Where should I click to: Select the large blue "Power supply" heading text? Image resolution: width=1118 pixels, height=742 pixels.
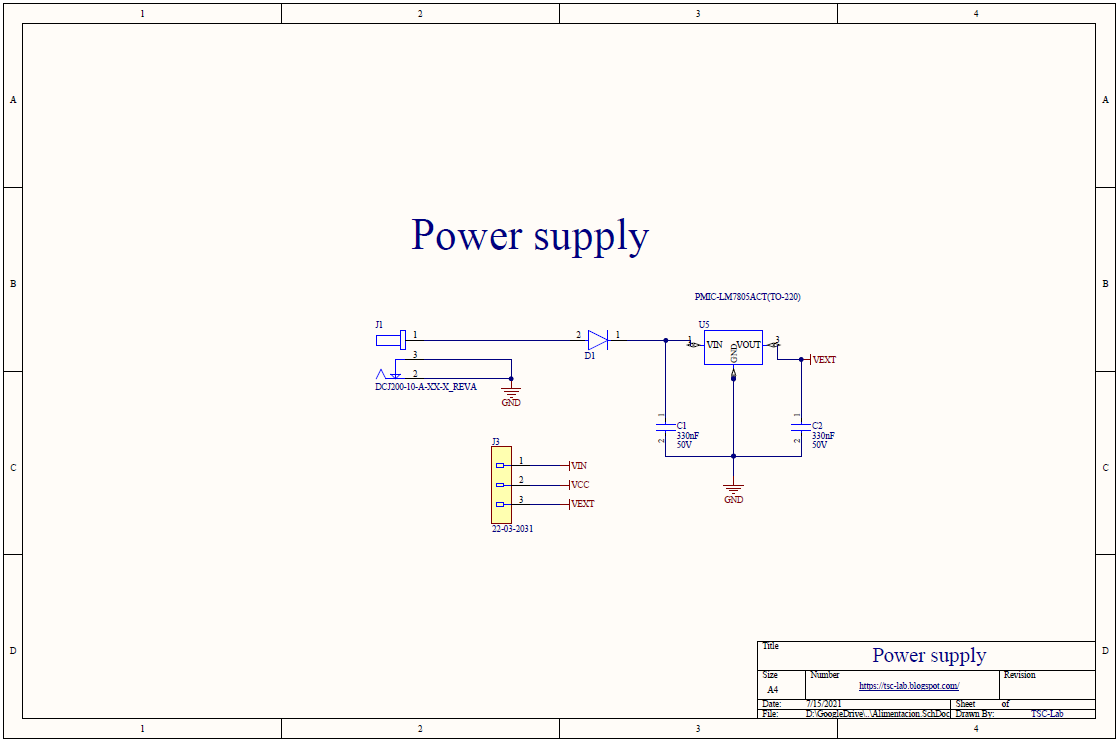[x=530, y=236]
